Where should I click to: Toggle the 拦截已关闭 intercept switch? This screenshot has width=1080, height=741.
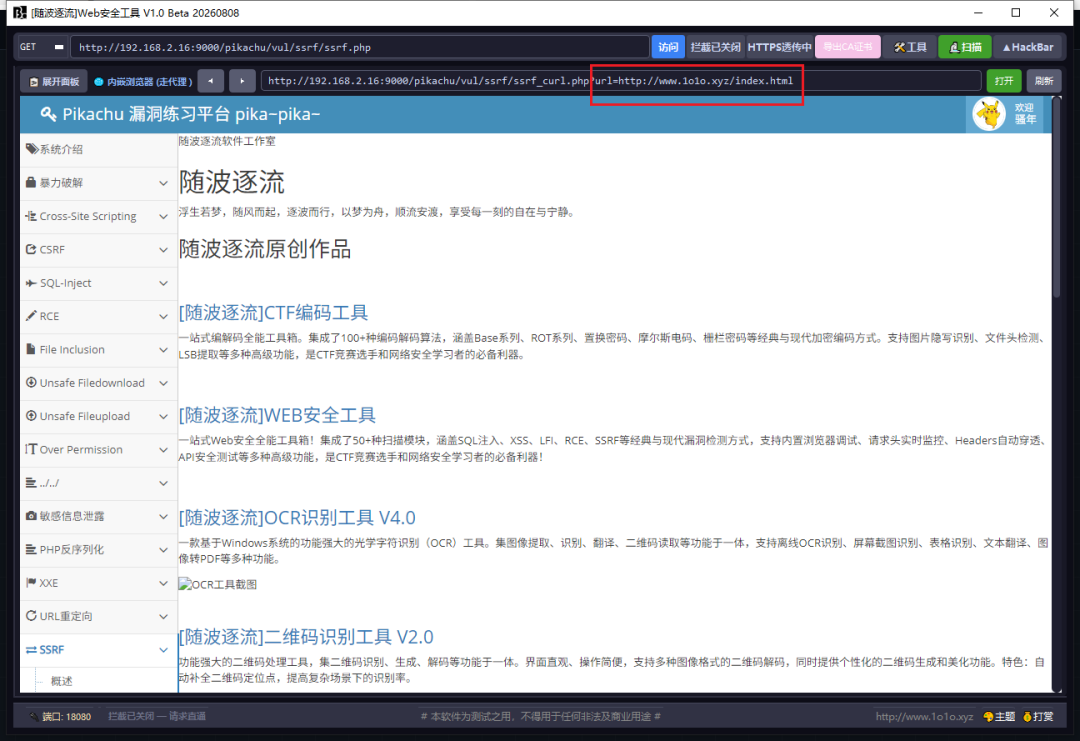pyautogui.click(x=715, y=48)
